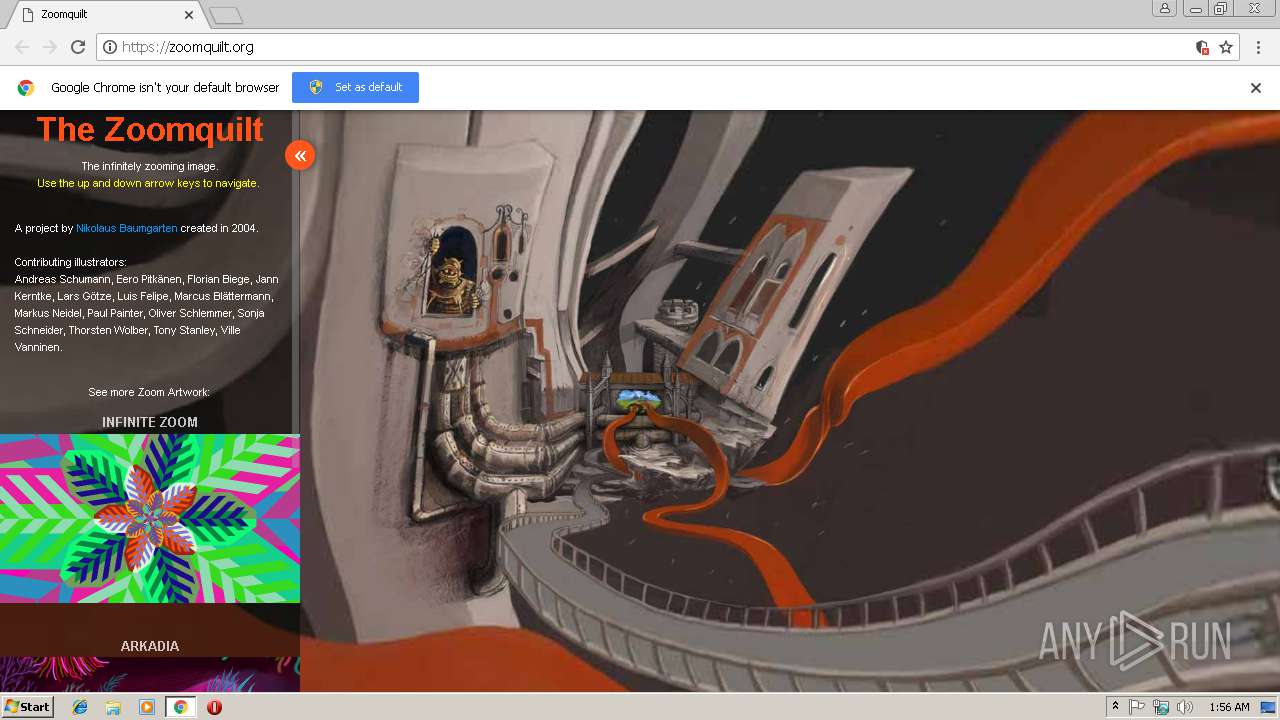Open Windows Explorer folder from taskbar

pos(113,707)
